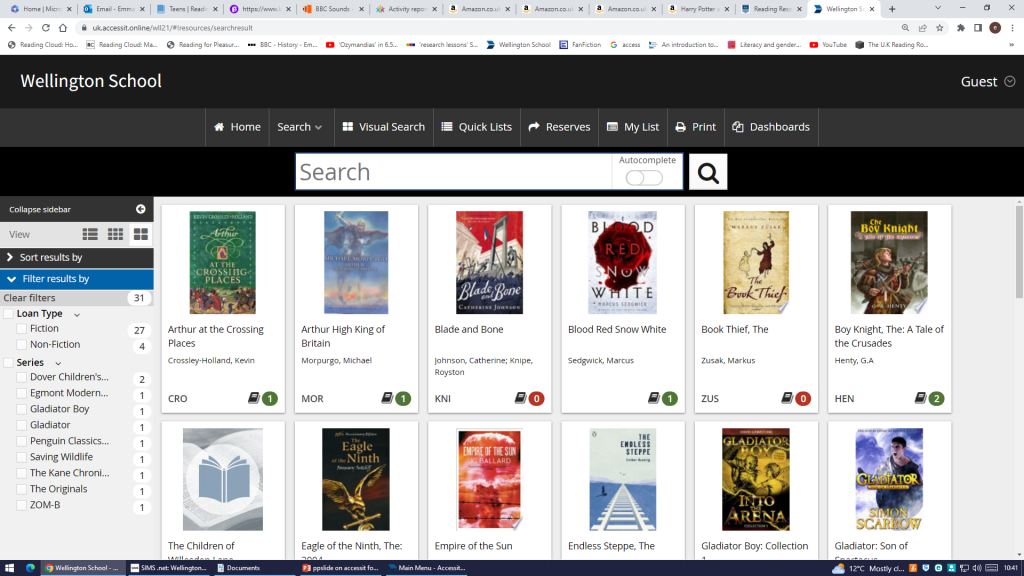The height and width of the screenshot is (576, 1024).
Task: Click the browser address bar URL
Action: coord(172,28)
